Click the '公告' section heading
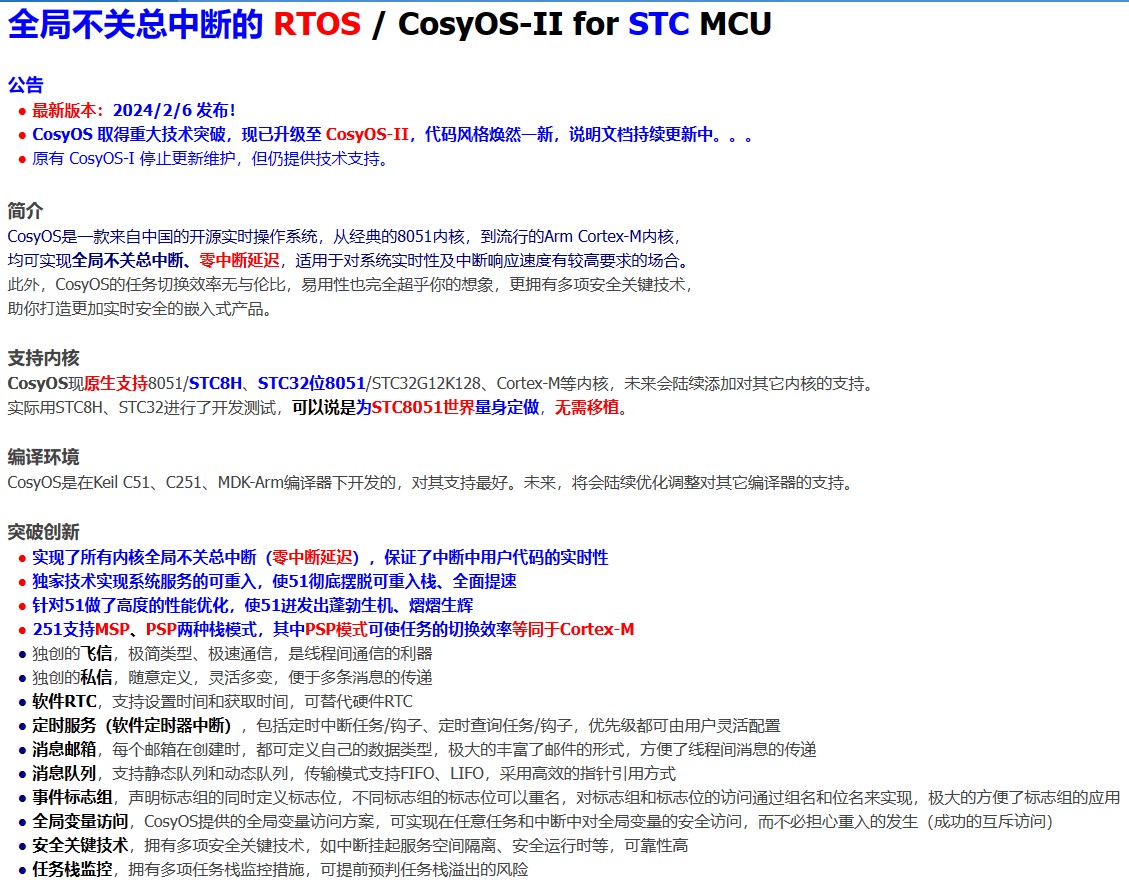Screen dimensions: 1129x886 pos(25,85)
